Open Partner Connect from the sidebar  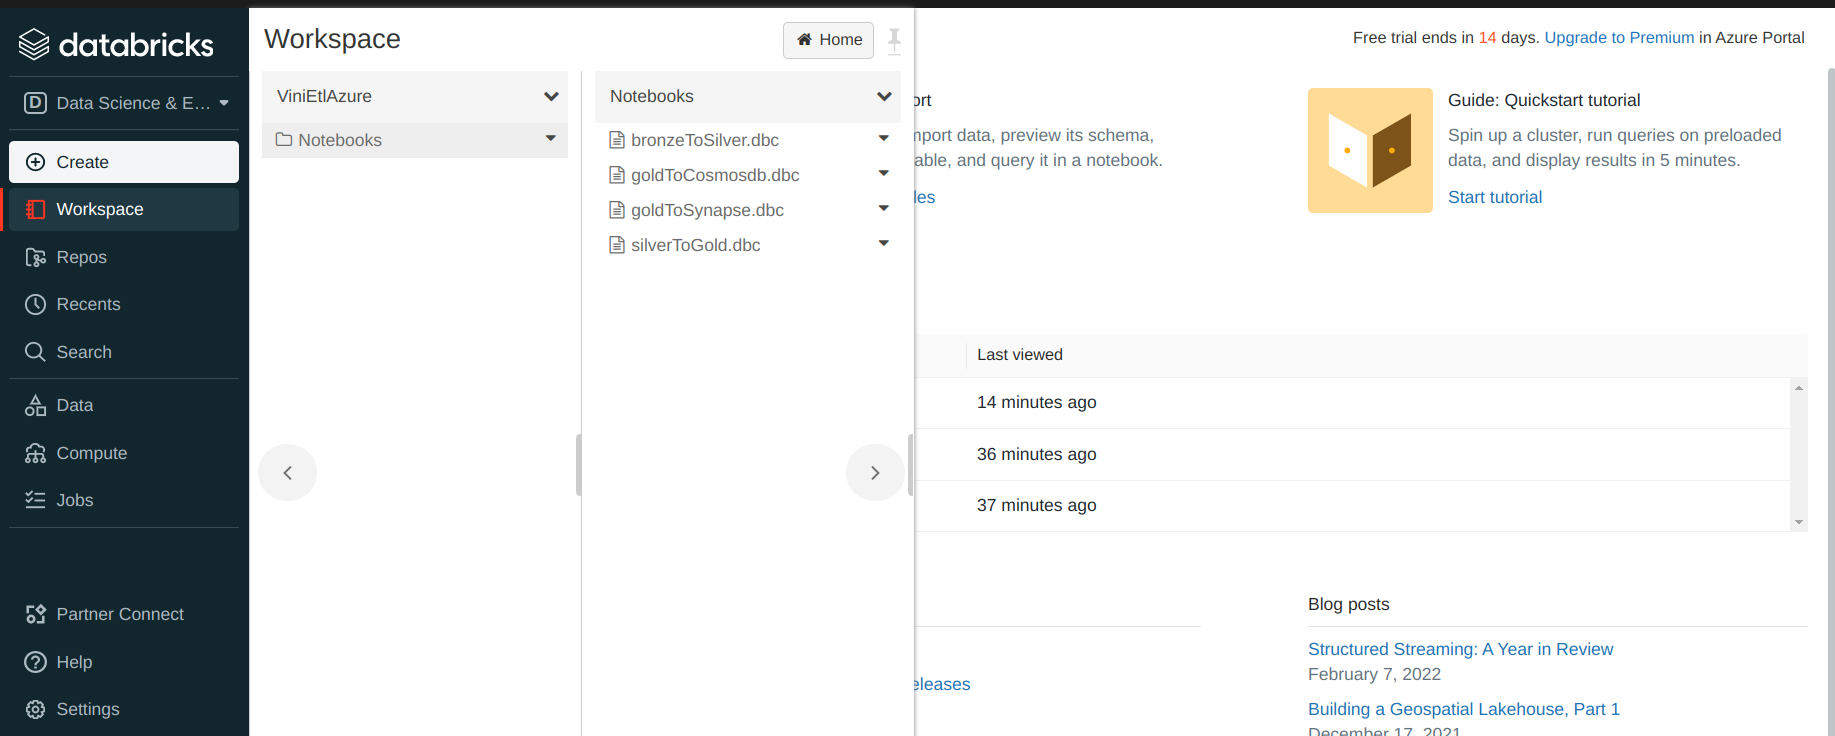tap(124, 614)
